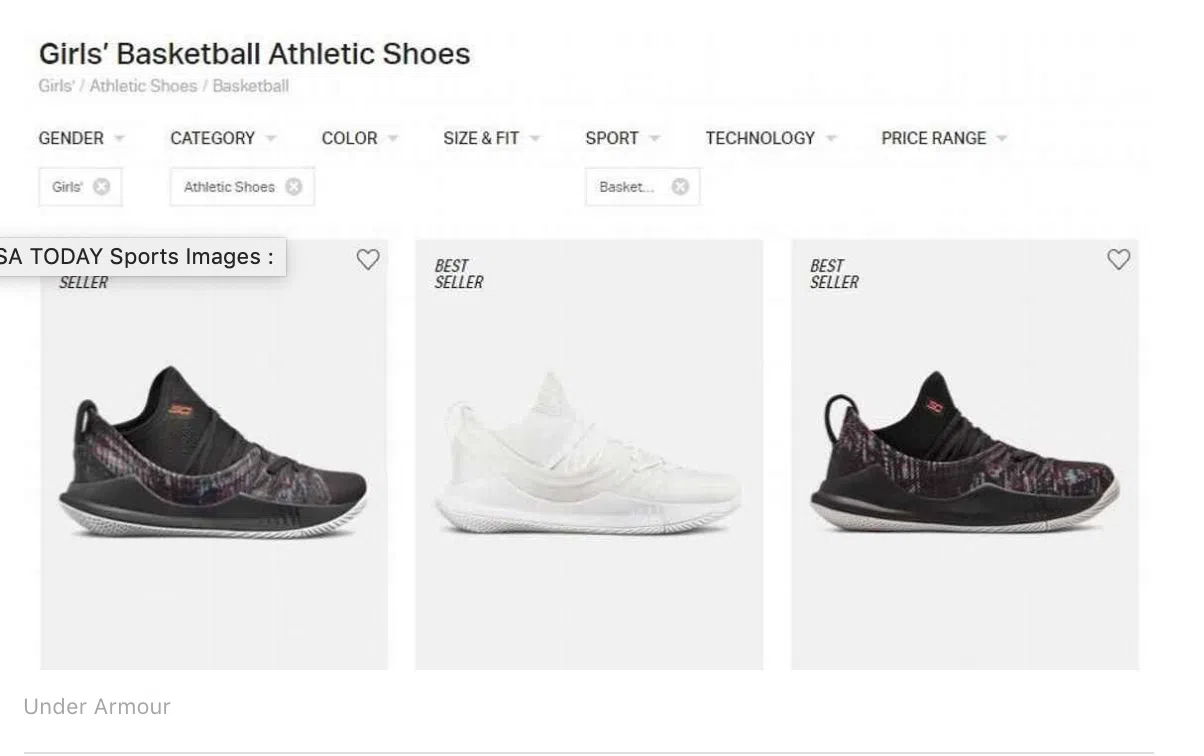Viewport: 1204px width, 756px height.
Task: Click the Basketball breadcrumb link
Action: 250,86
